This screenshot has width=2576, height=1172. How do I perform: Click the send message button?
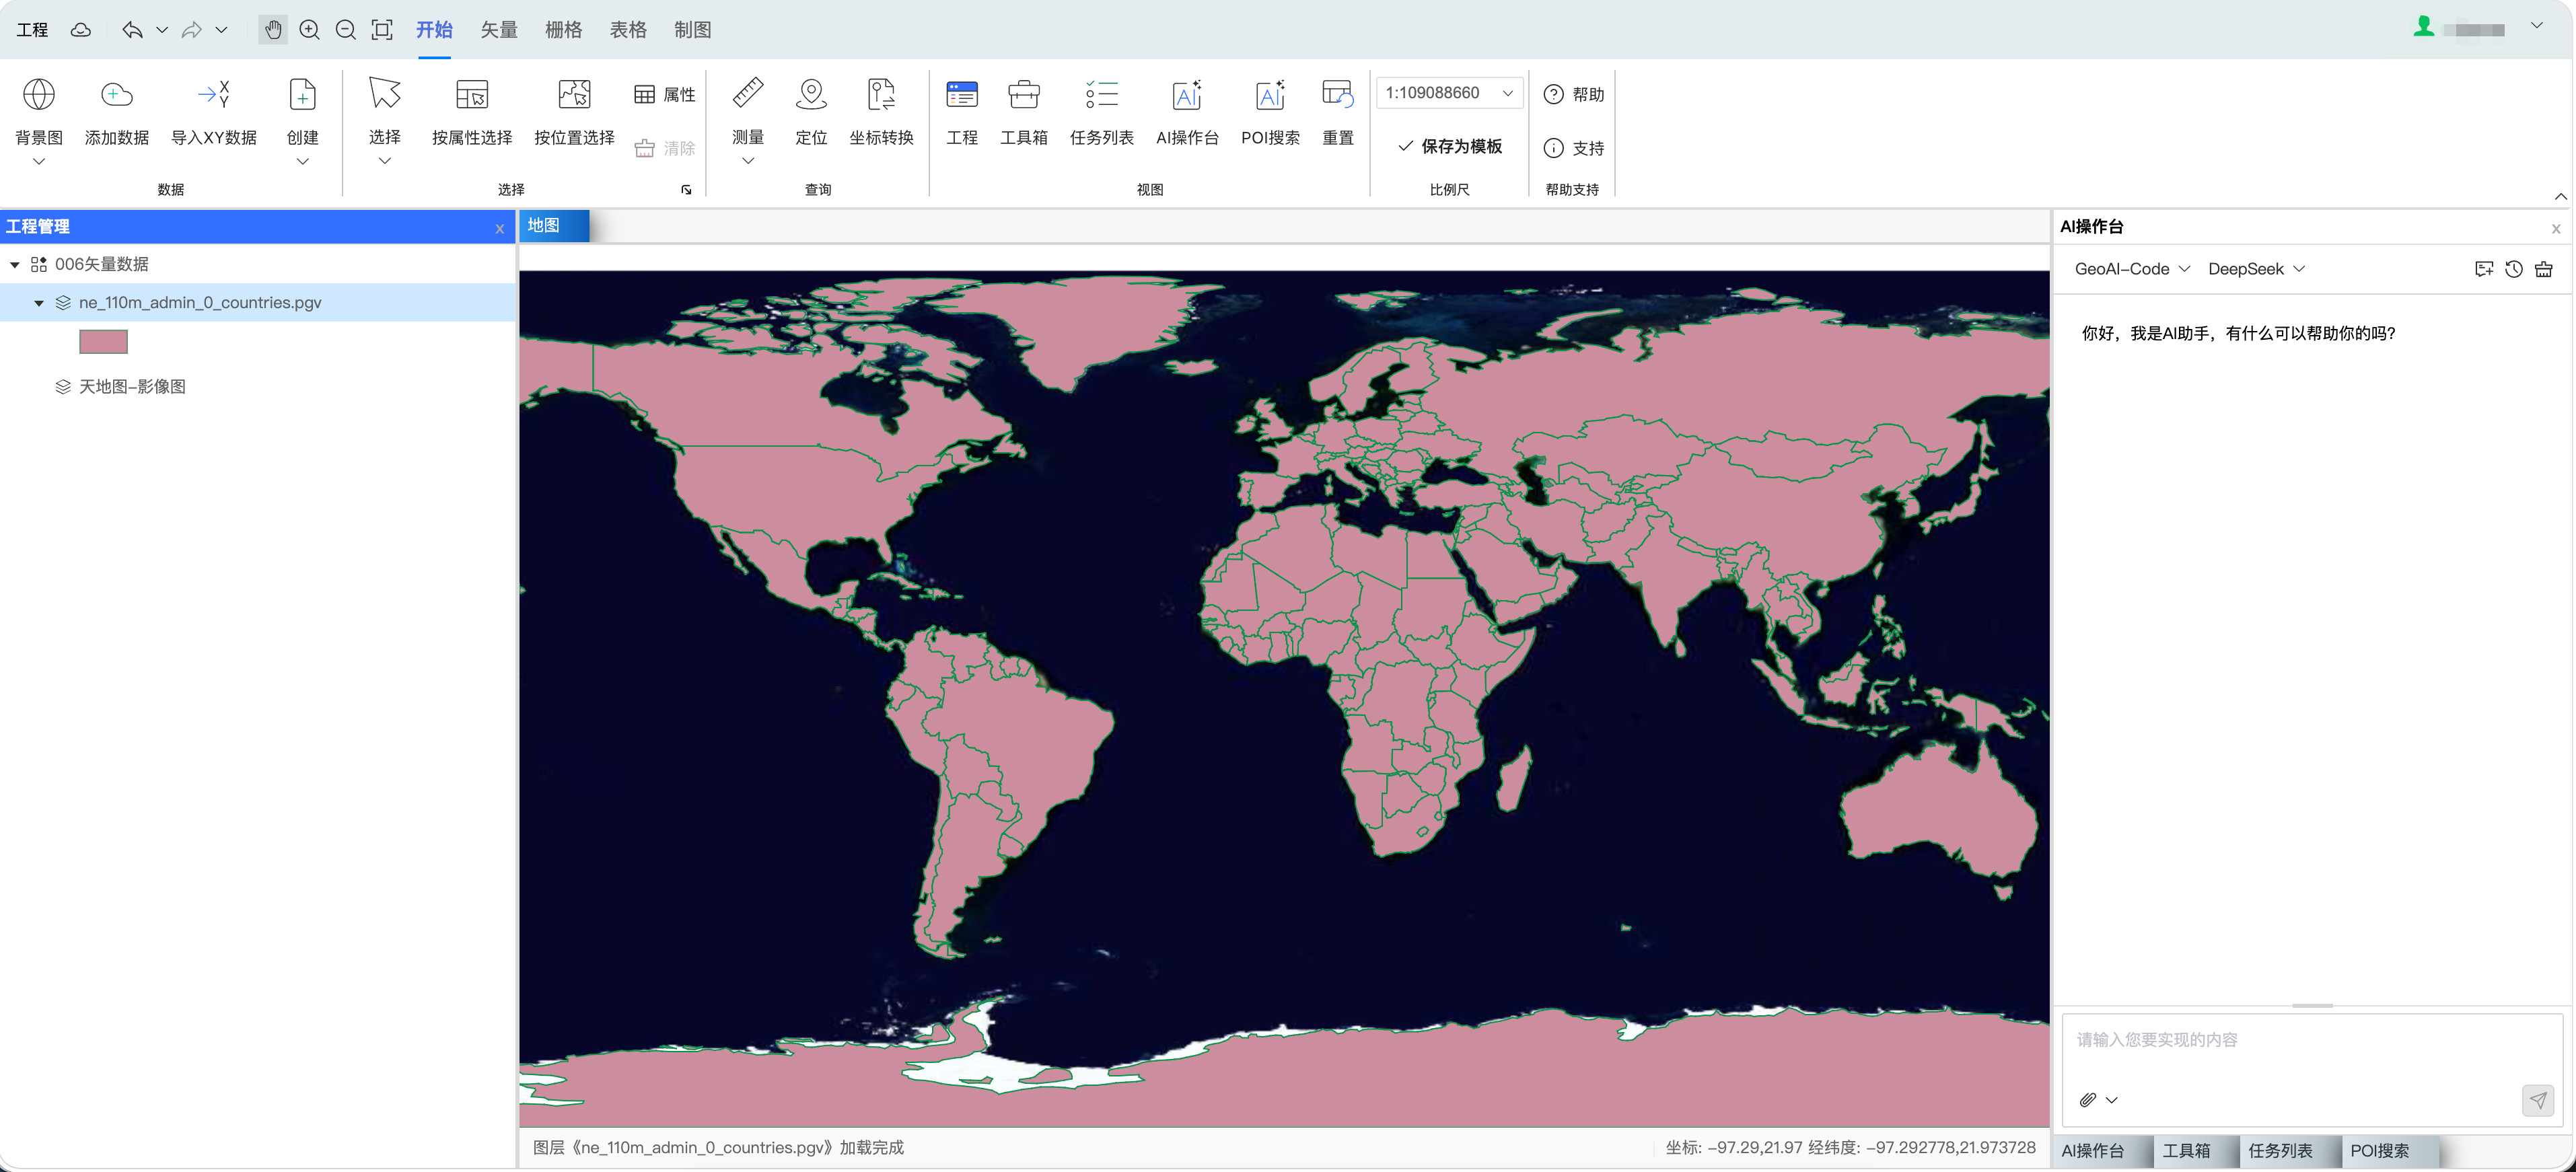2538,1100
